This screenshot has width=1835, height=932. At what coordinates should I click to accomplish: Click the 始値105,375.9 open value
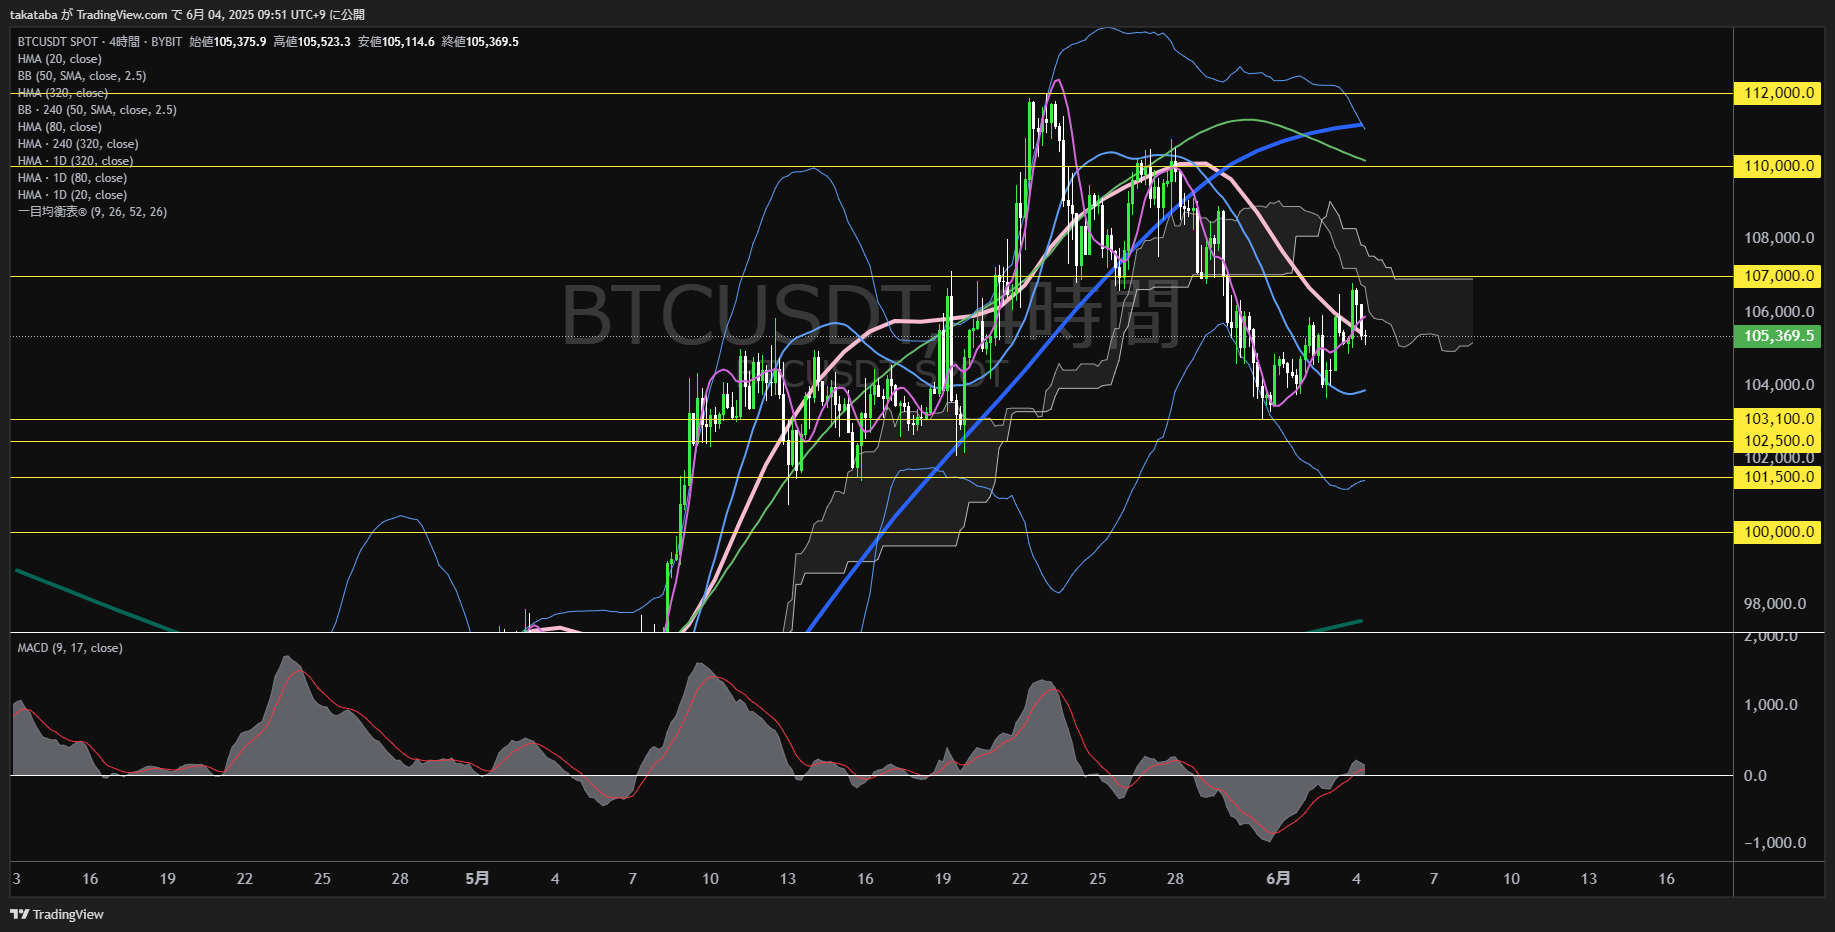coord(228,42)
